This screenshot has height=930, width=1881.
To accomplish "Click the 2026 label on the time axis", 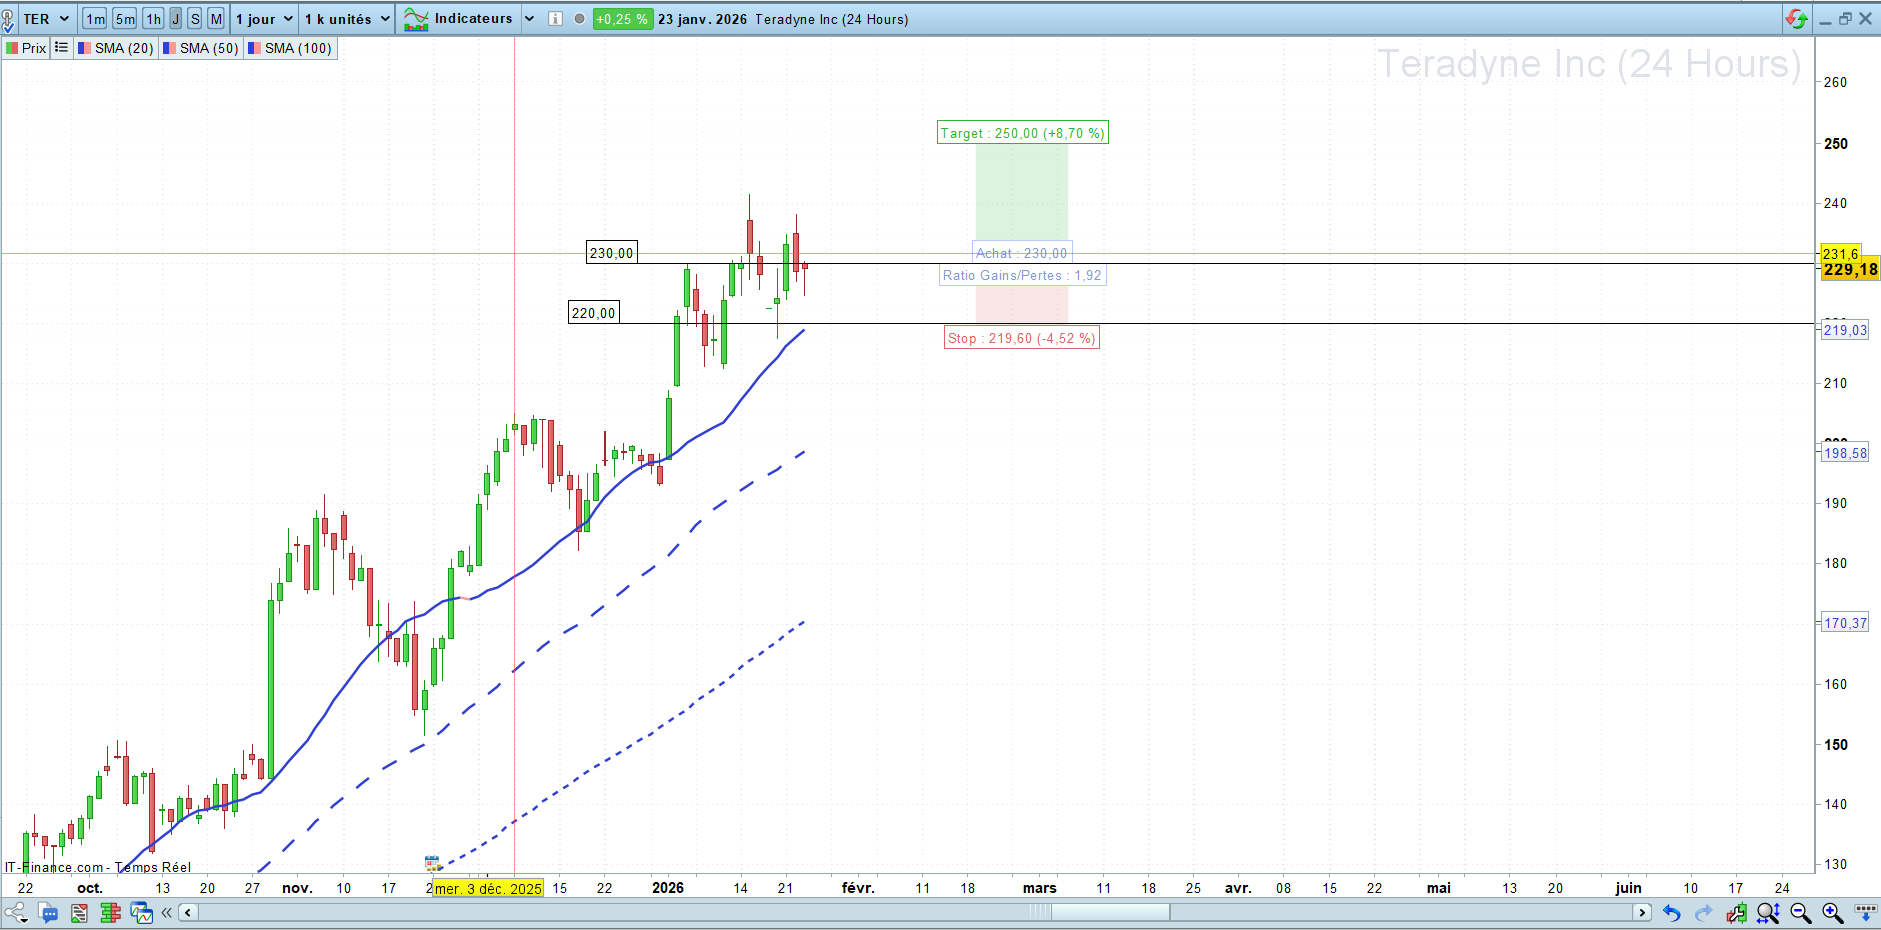I will (x=668, y=888).
